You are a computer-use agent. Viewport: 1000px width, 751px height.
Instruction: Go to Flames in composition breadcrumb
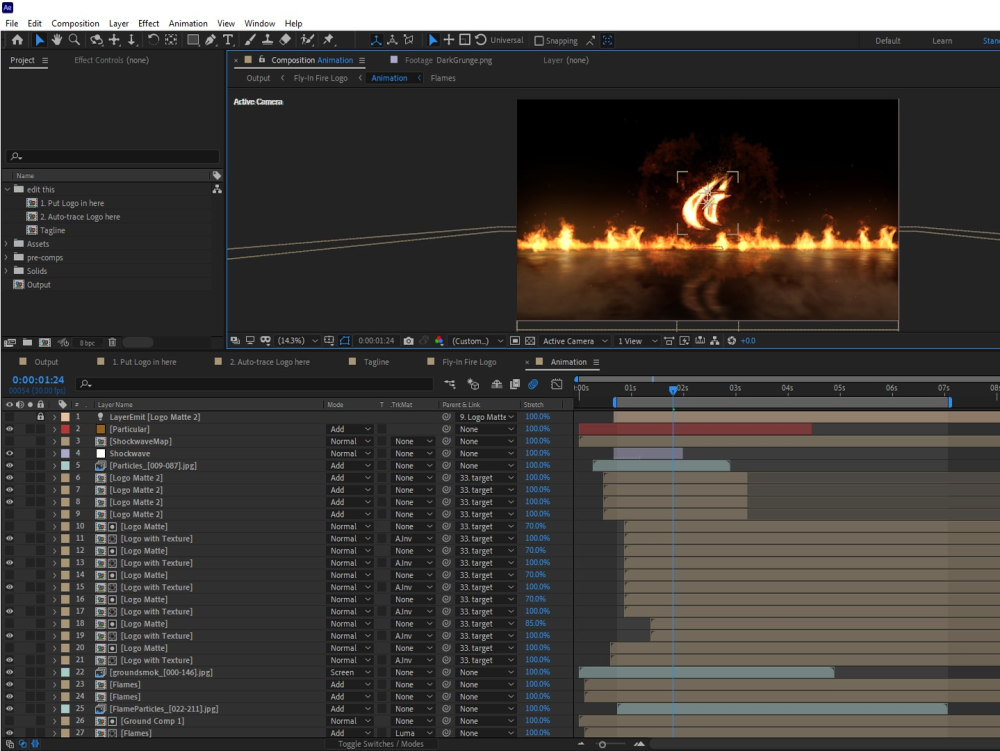[x=443, y=78]
